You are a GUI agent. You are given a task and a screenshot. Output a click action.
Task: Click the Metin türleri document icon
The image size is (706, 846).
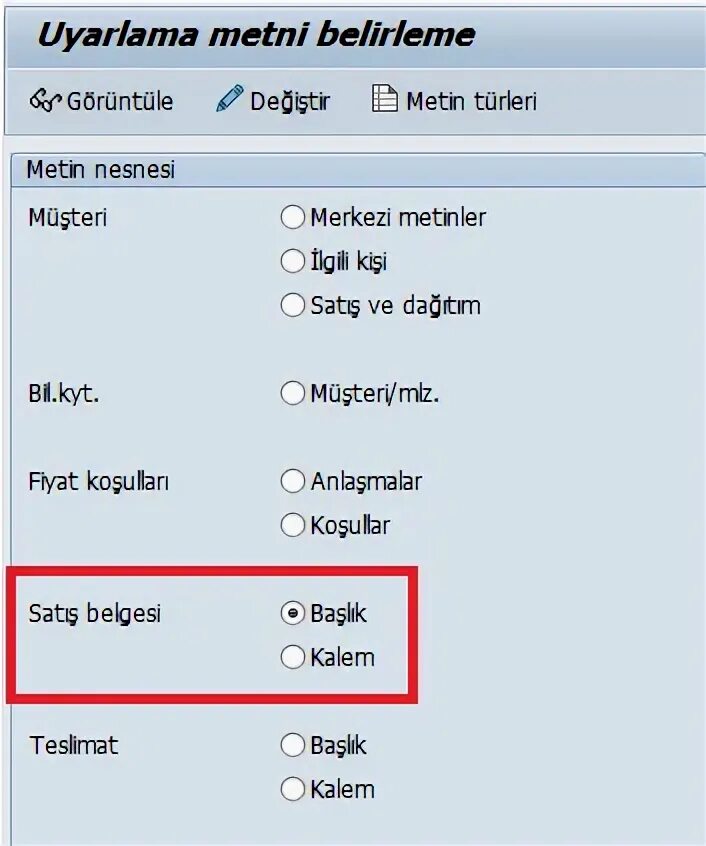(x=385, y=99)
